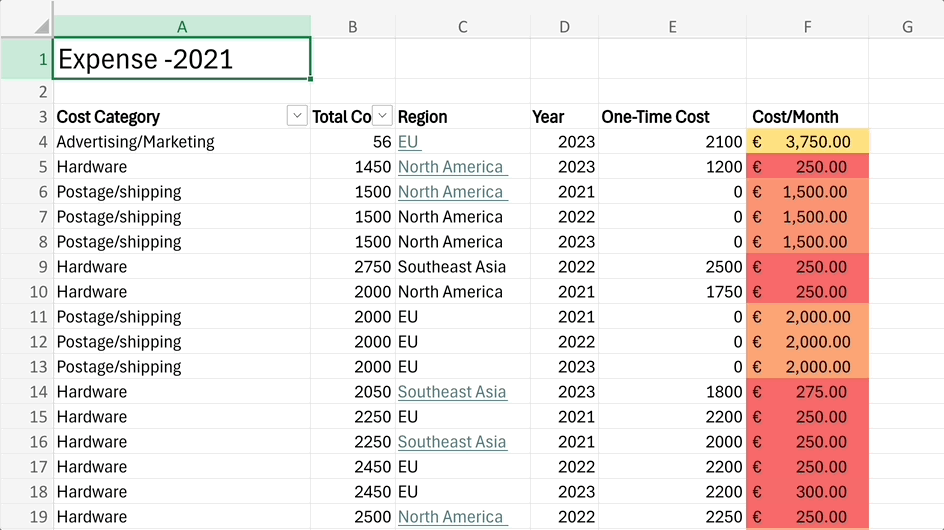Image resolution: width=944 pixels, height=530 pixels.
Task: Follow the Southeast Asia link in row 16
Action: pos(452,442)
